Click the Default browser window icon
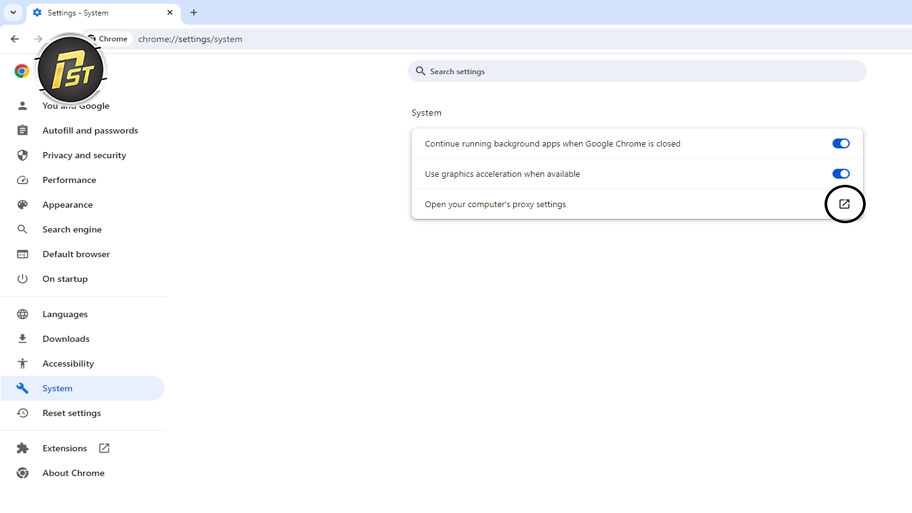 [22, 254]
